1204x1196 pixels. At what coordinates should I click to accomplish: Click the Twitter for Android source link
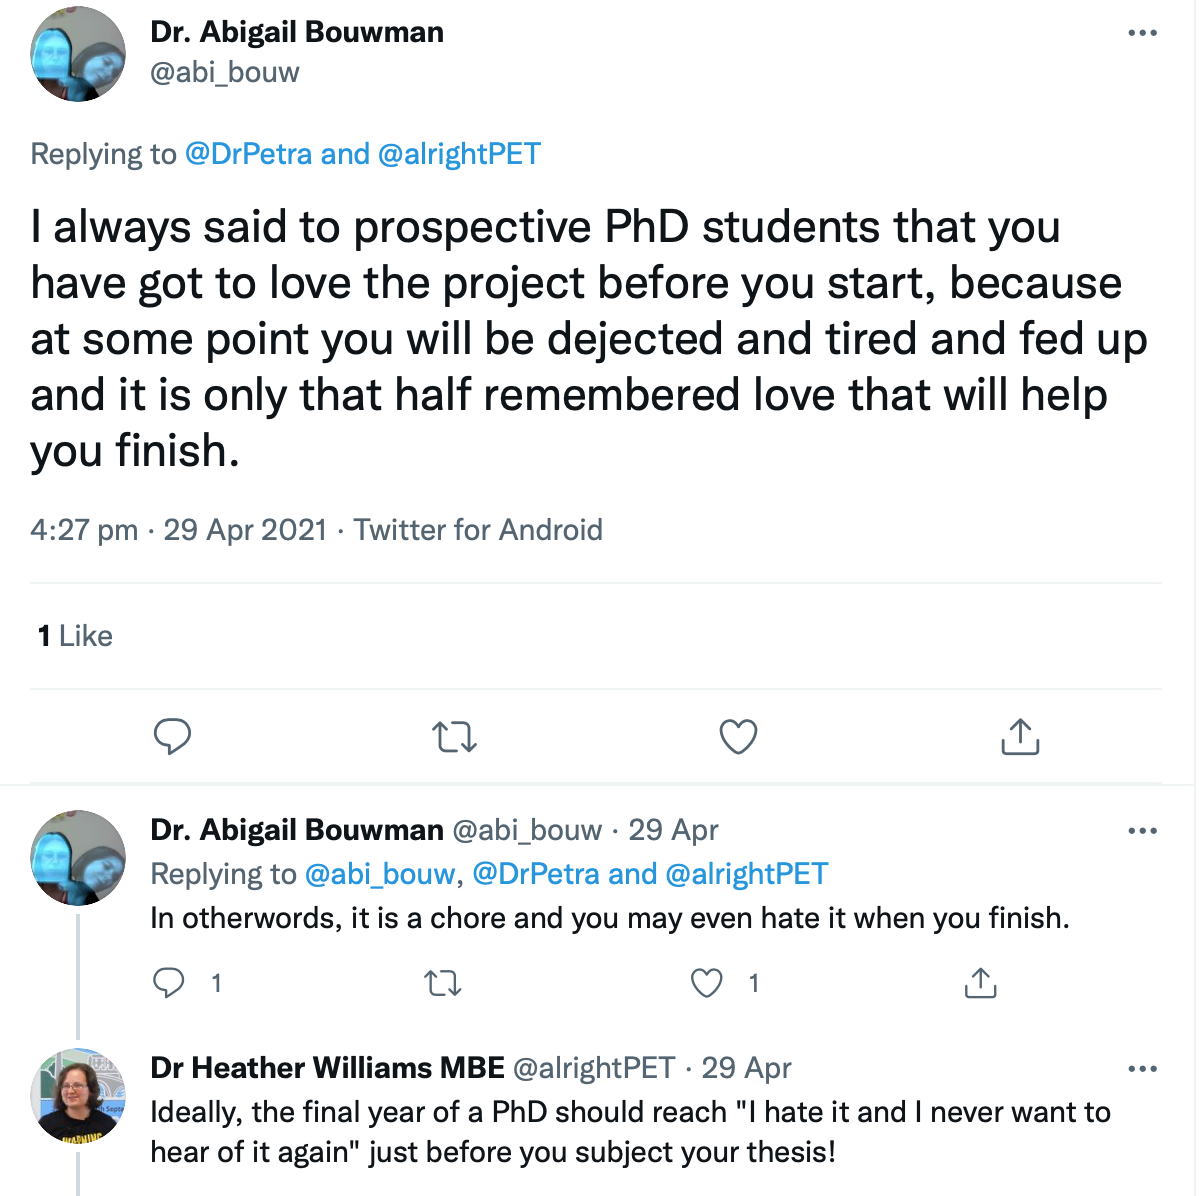click(x=478, y=530)
